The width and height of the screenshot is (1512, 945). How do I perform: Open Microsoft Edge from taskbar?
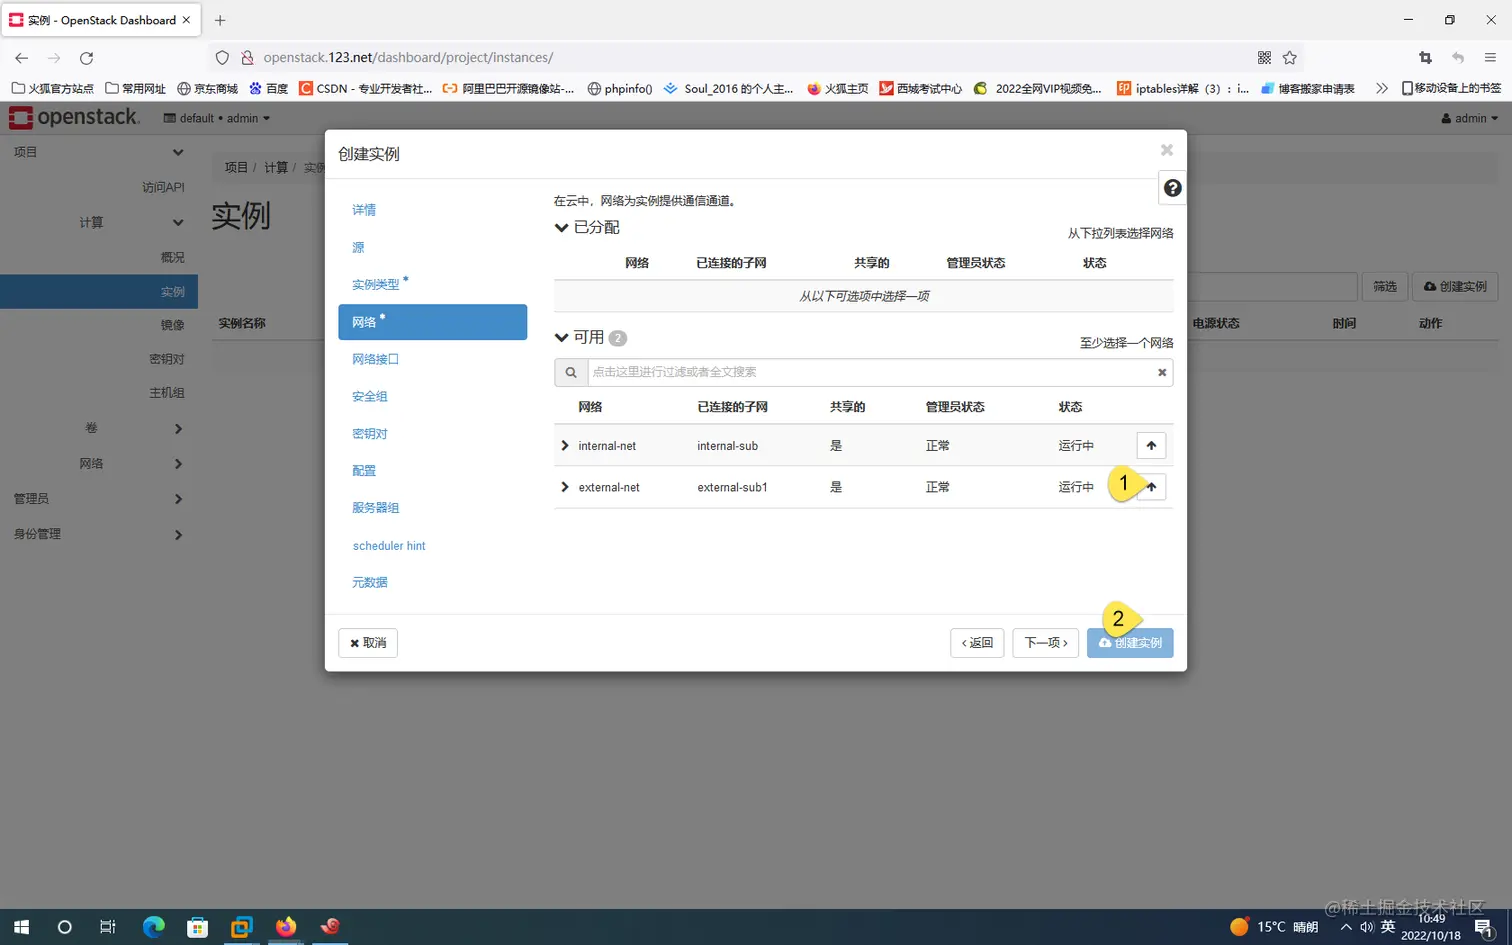[153, 927]
